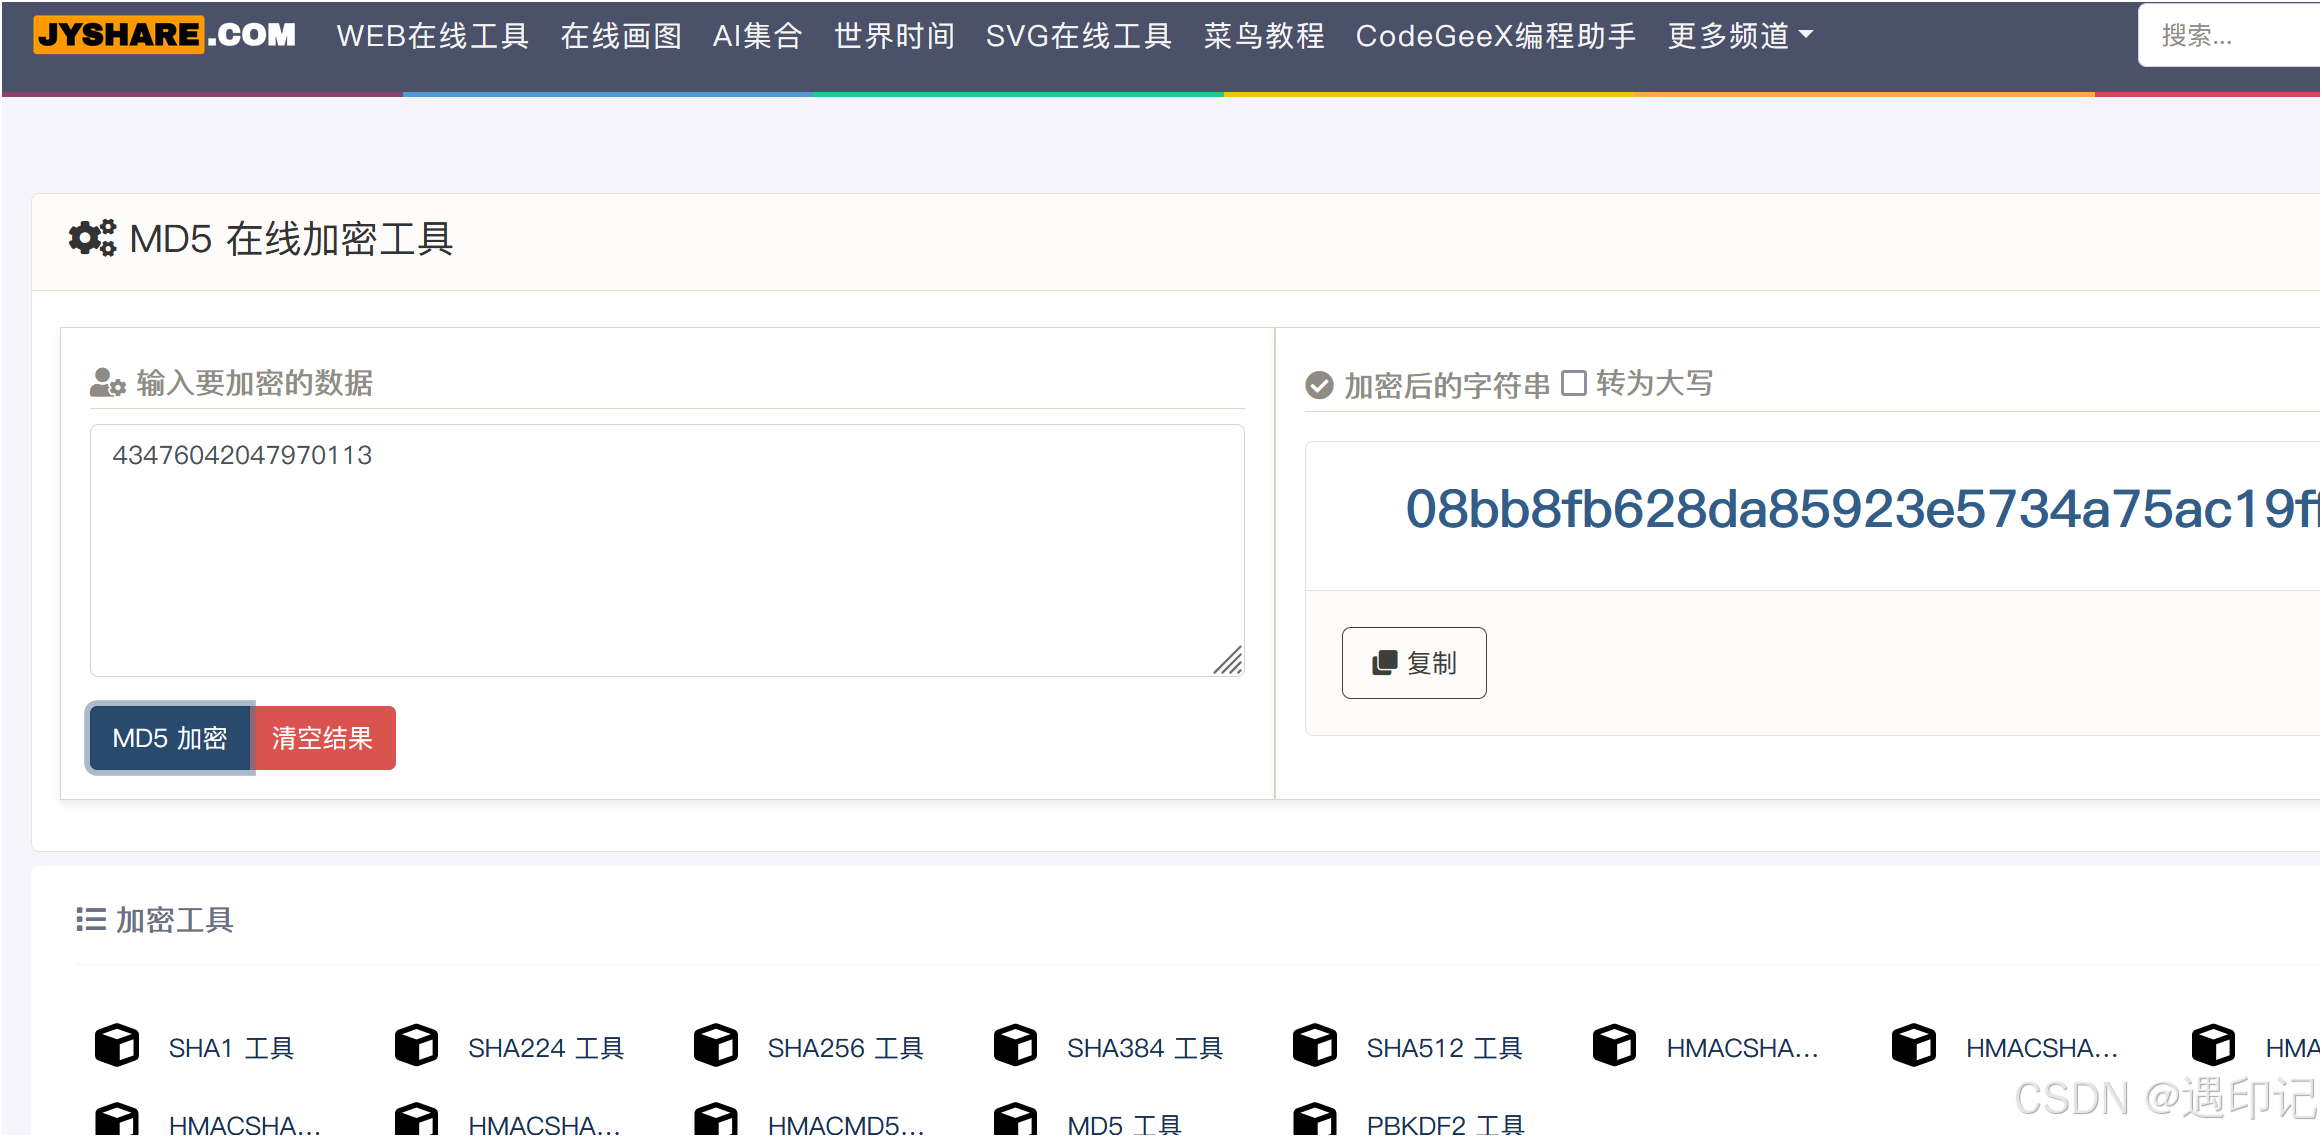The height and width of the screenshot is (1137, 2322).
Task: Open the SHA224 tool
Action: (546, 1048)
